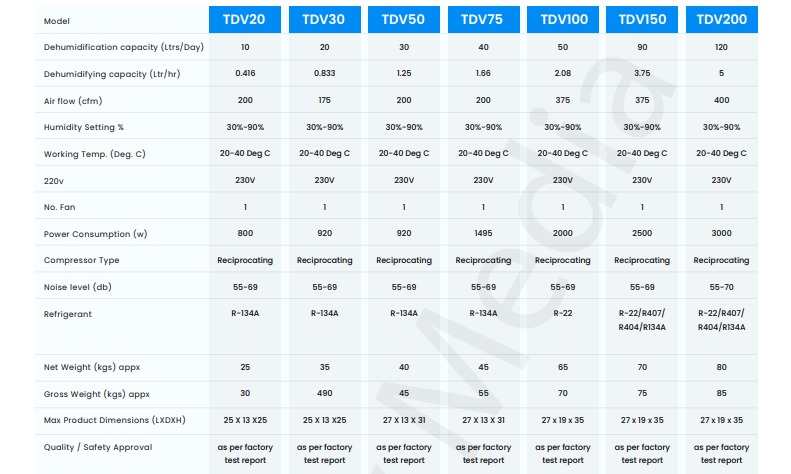791x474 pixels.
Task: Click gross weight value '85'
Action: click(x=721, y=393)
